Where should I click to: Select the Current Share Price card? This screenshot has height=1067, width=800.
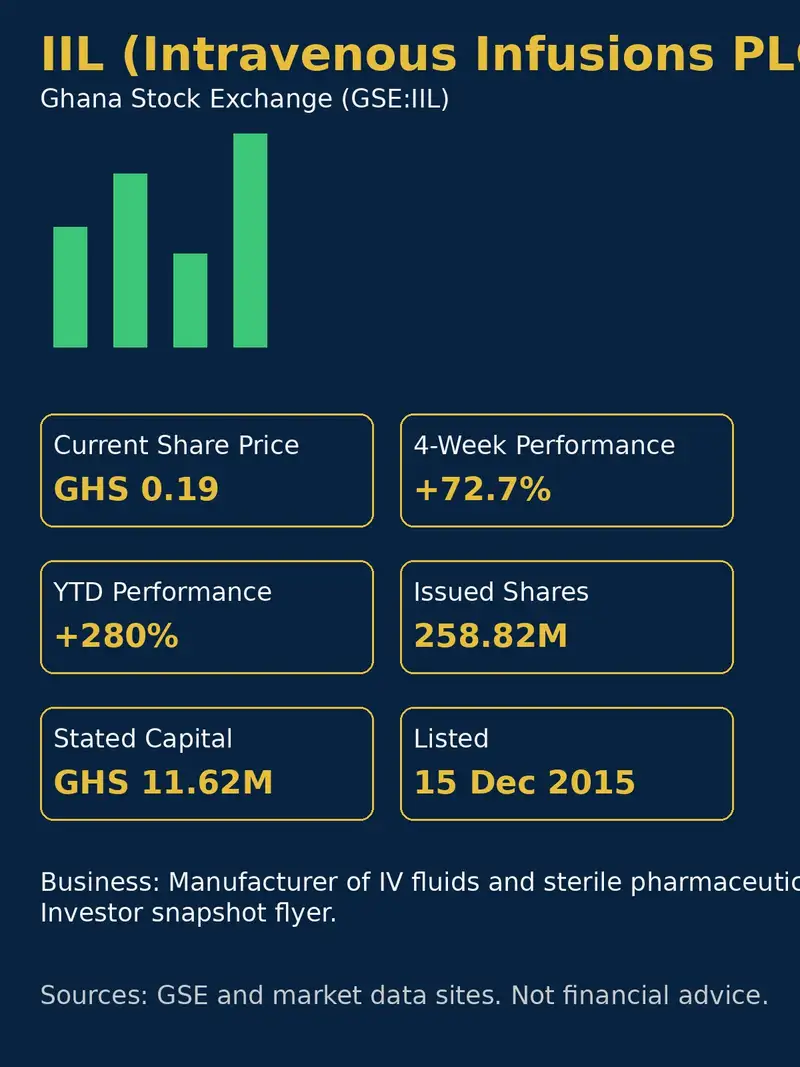point(207,470)
